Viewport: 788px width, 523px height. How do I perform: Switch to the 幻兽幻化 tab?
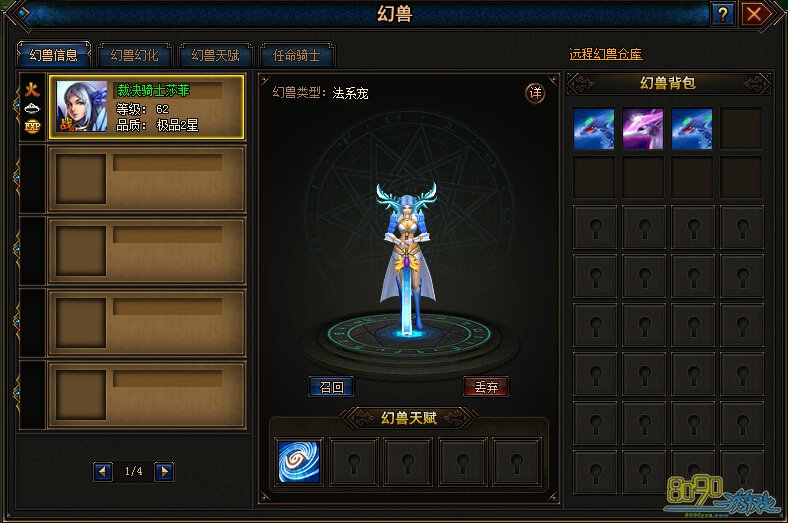(x=135, y=55)
